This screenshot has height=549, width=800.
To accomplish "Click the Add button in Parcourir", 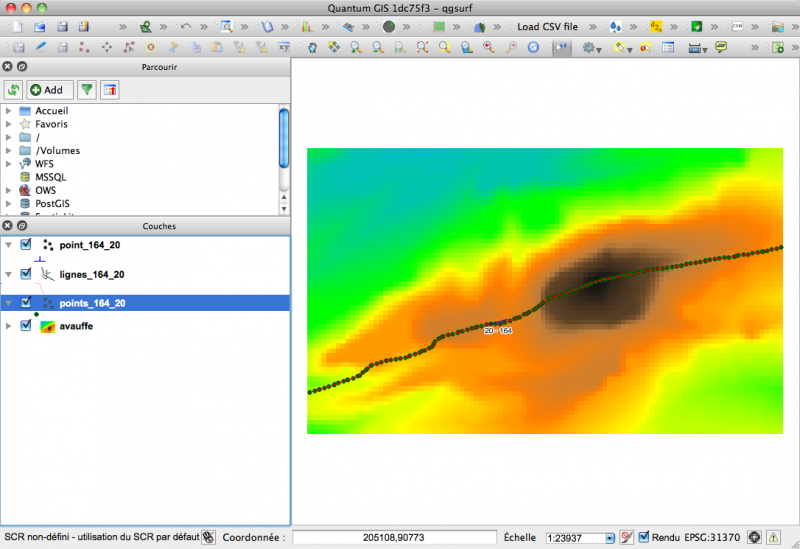I will pyautogui.click(x=46, y=90).
